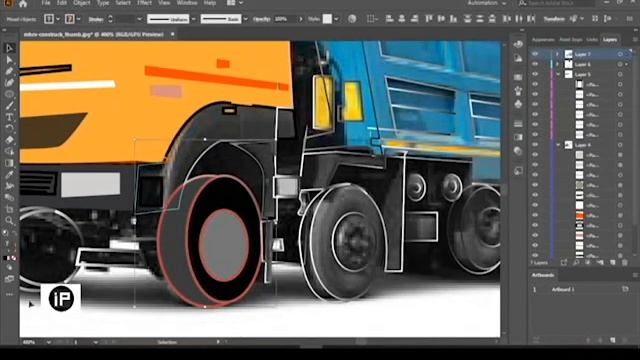
Task: Open the Window menu
Action: [x=187, y=3]
